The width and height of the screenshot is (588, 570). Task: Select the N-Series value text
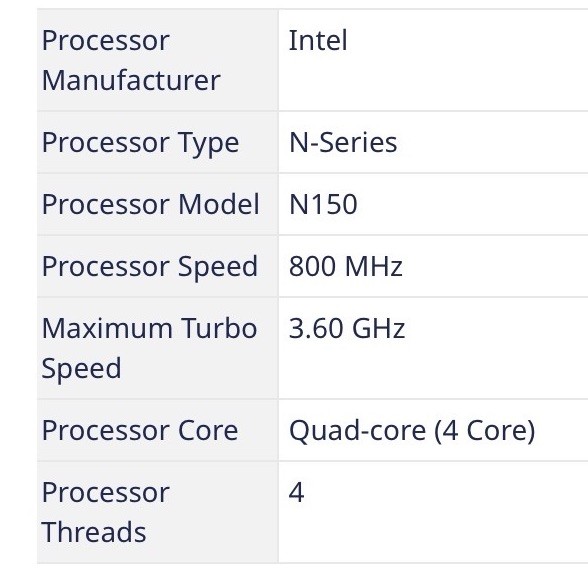pyautogui.click(x=343, y=142)
